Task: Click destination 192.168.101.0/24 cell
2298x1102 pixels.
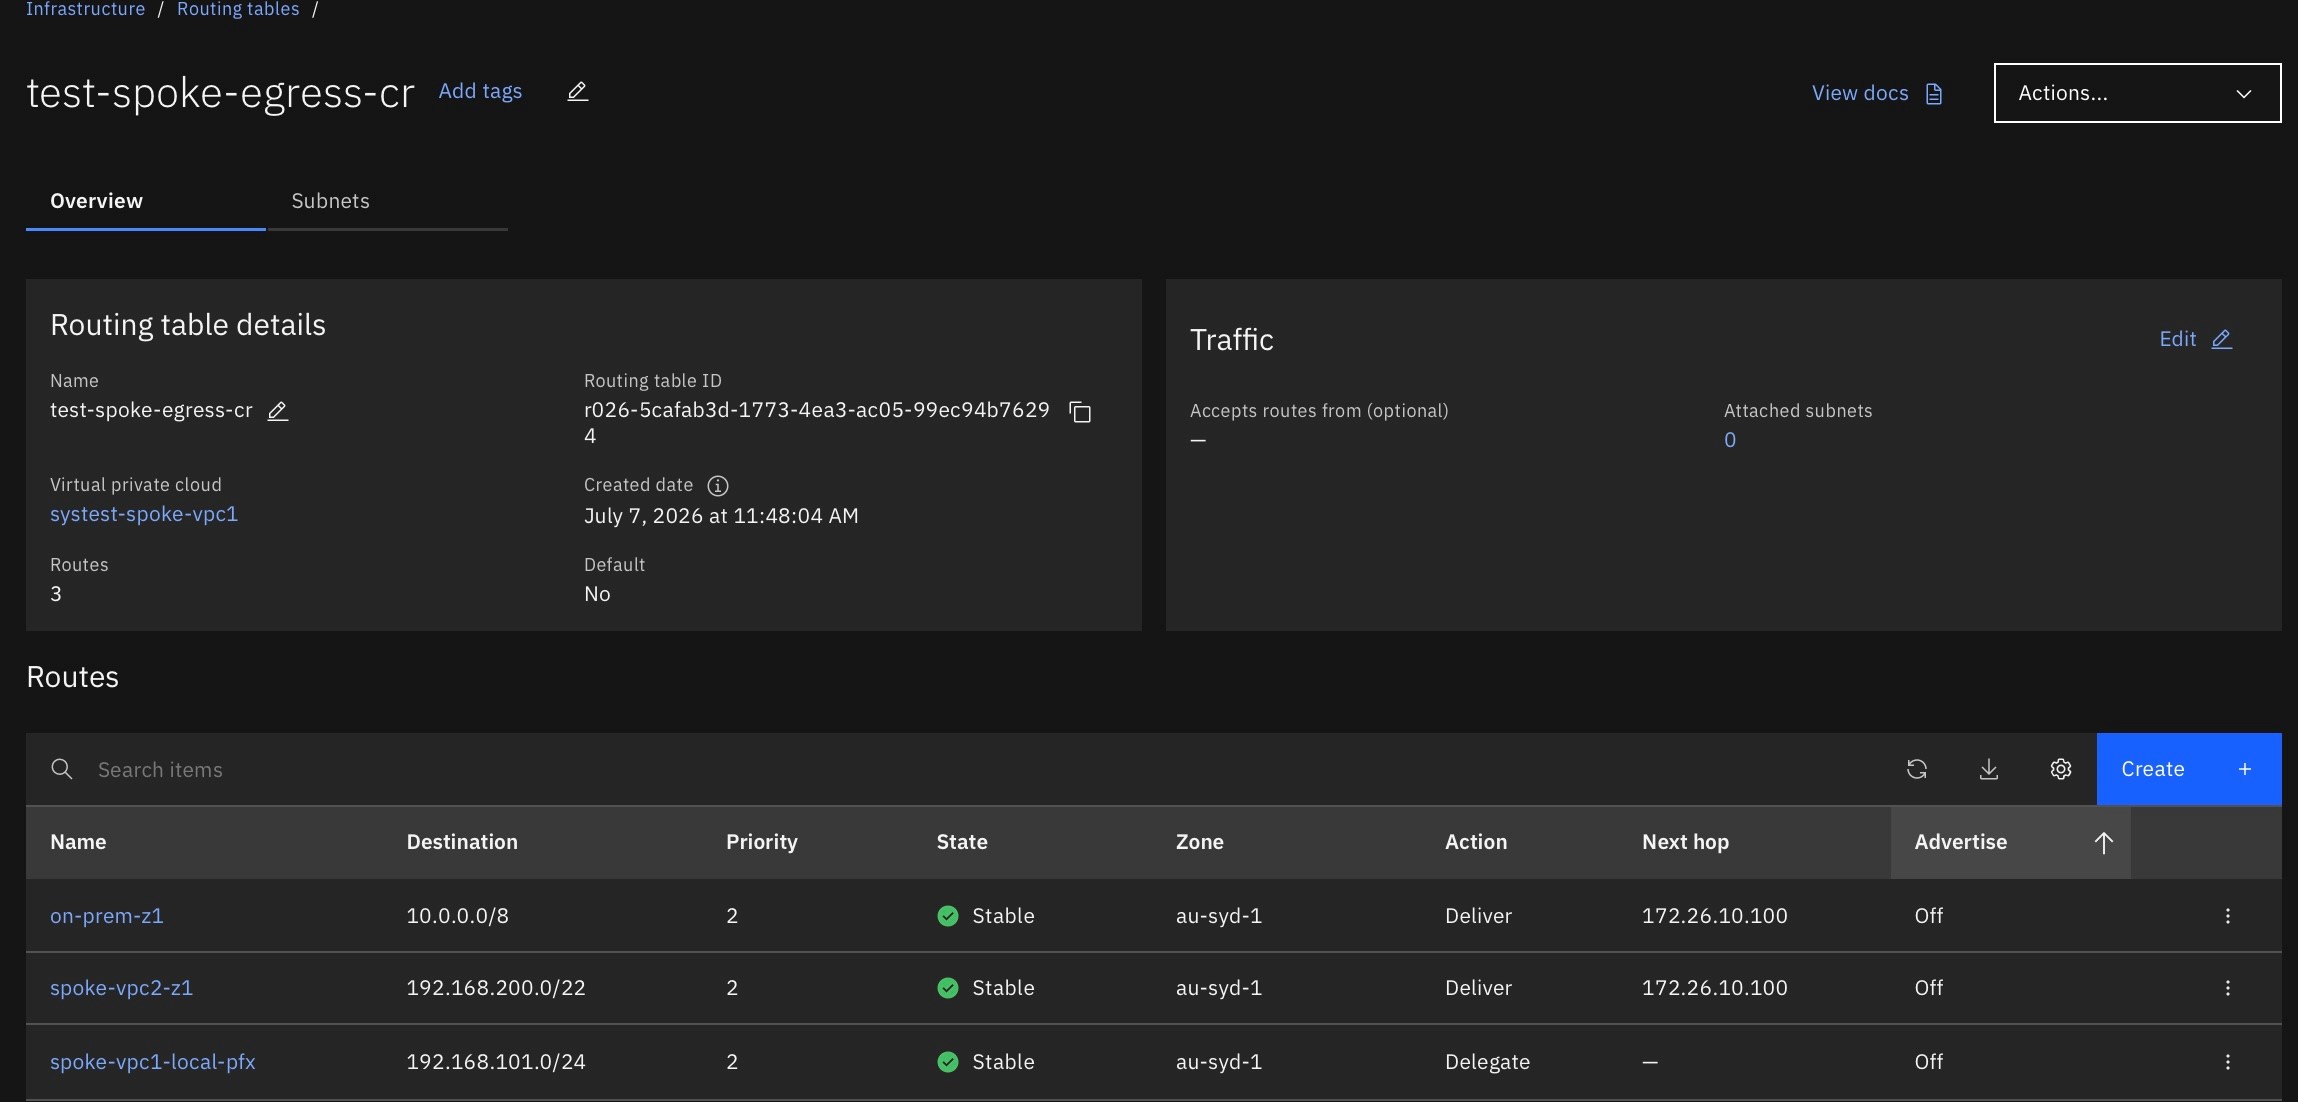Action: (x=496, y=1062)
